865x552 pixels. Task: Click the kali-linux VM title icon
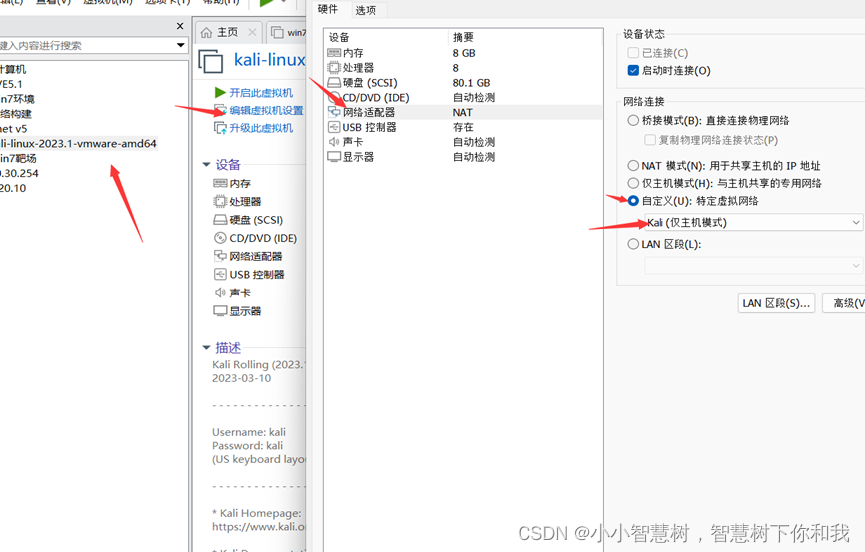[x=211, y=61]
